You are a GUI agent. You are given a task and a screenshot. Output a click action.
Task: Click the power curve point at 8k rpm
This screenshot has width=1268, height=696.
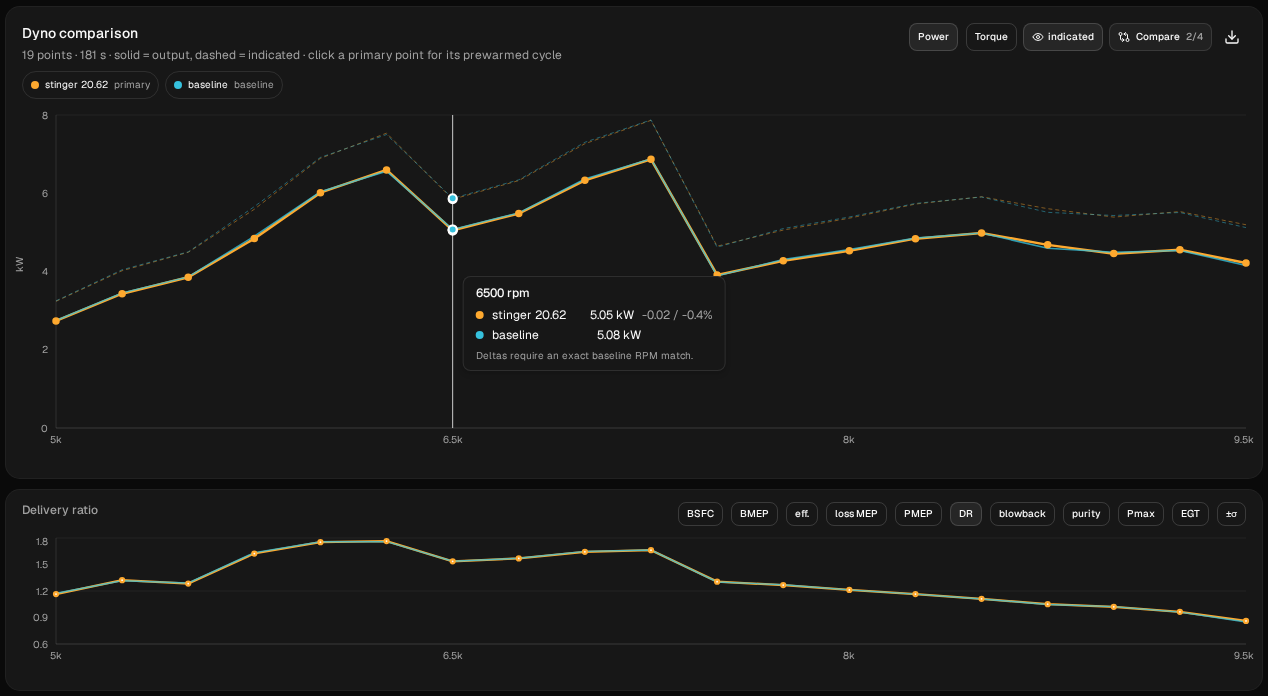pos(849,250)
